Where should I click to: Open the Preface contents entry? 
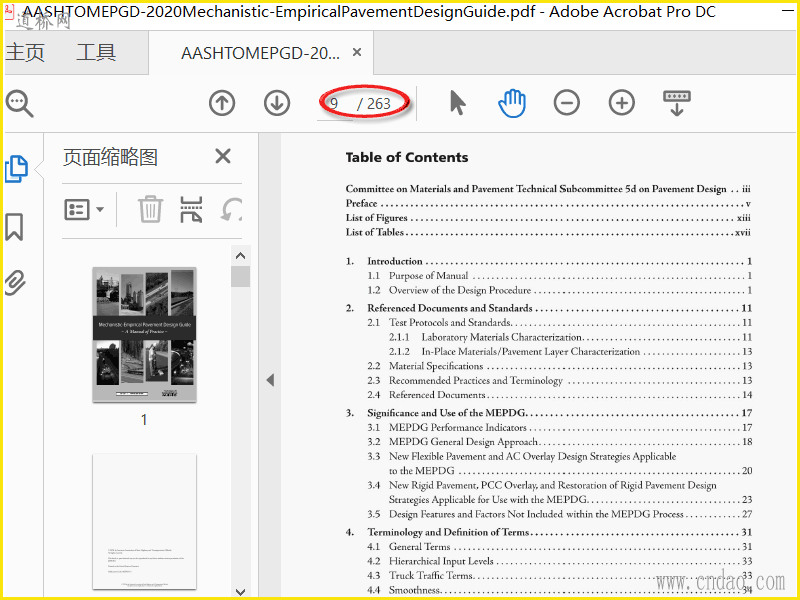[x=548, y=203]
